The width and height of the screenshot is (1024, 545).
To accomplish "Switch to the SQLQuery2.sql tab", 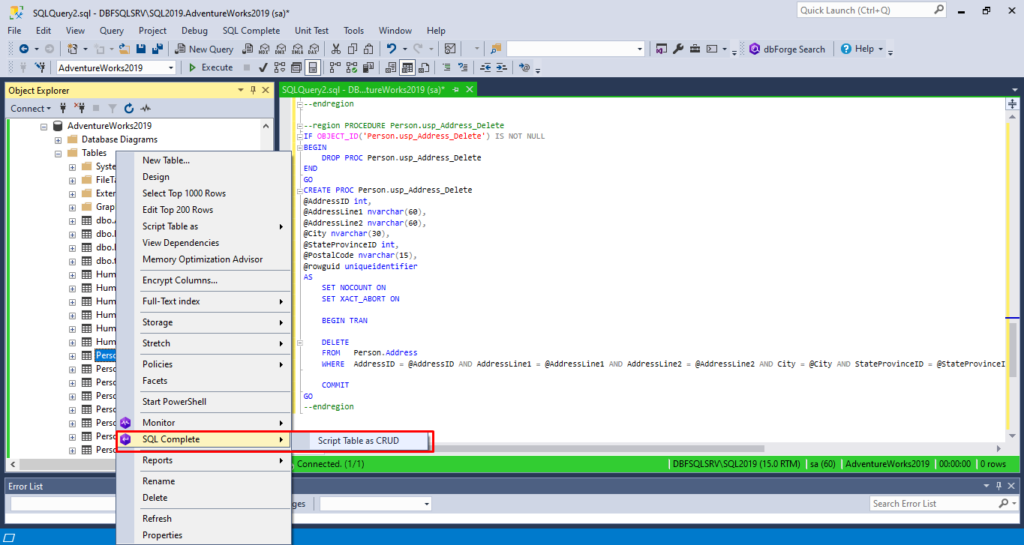I will pyautogui.click(x=363, y=89).
